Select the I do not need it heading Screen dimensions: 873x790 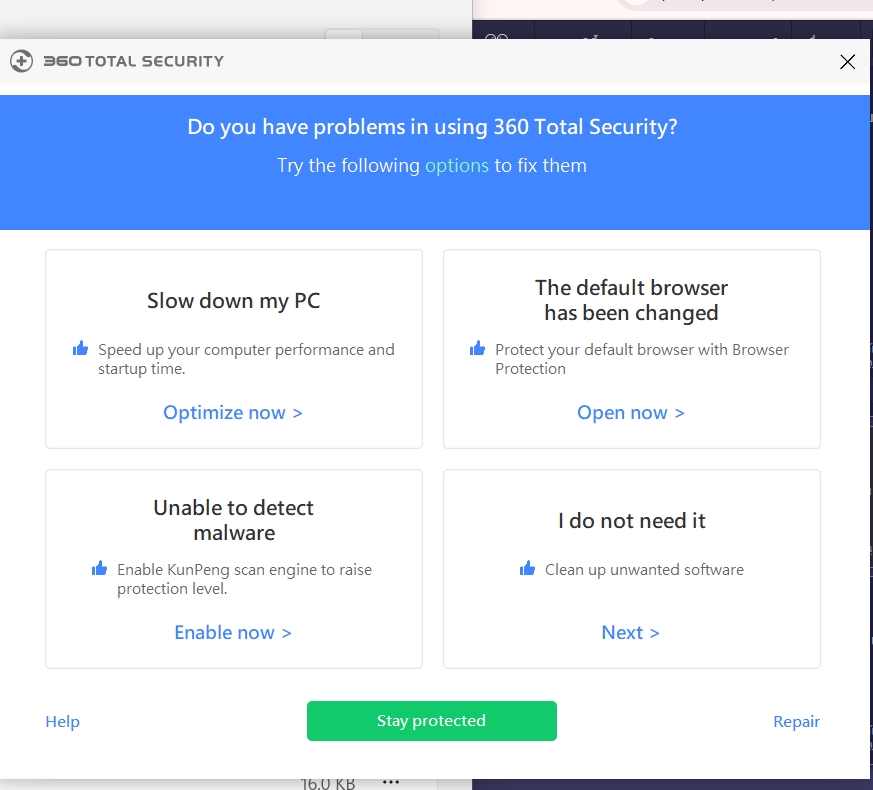[x=631, y=521]
